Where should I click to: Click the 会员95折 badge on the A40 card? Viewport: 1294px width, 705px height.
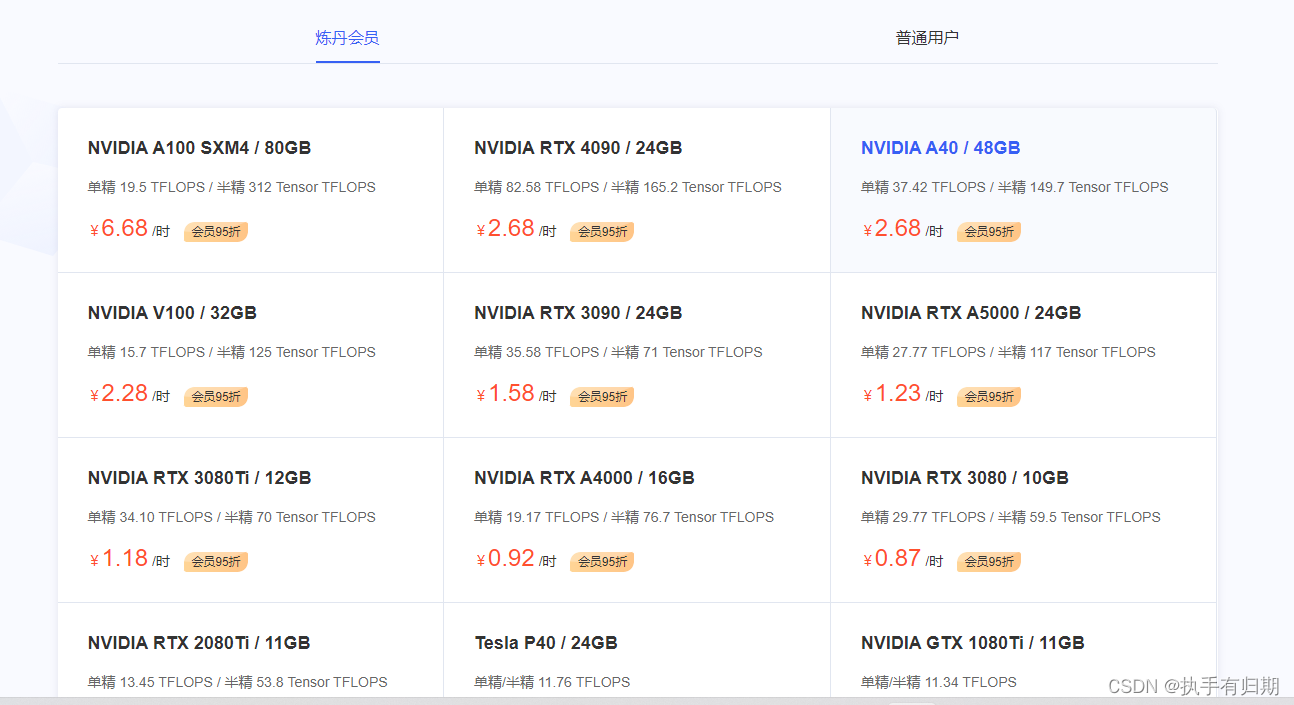tap(989, 232)
